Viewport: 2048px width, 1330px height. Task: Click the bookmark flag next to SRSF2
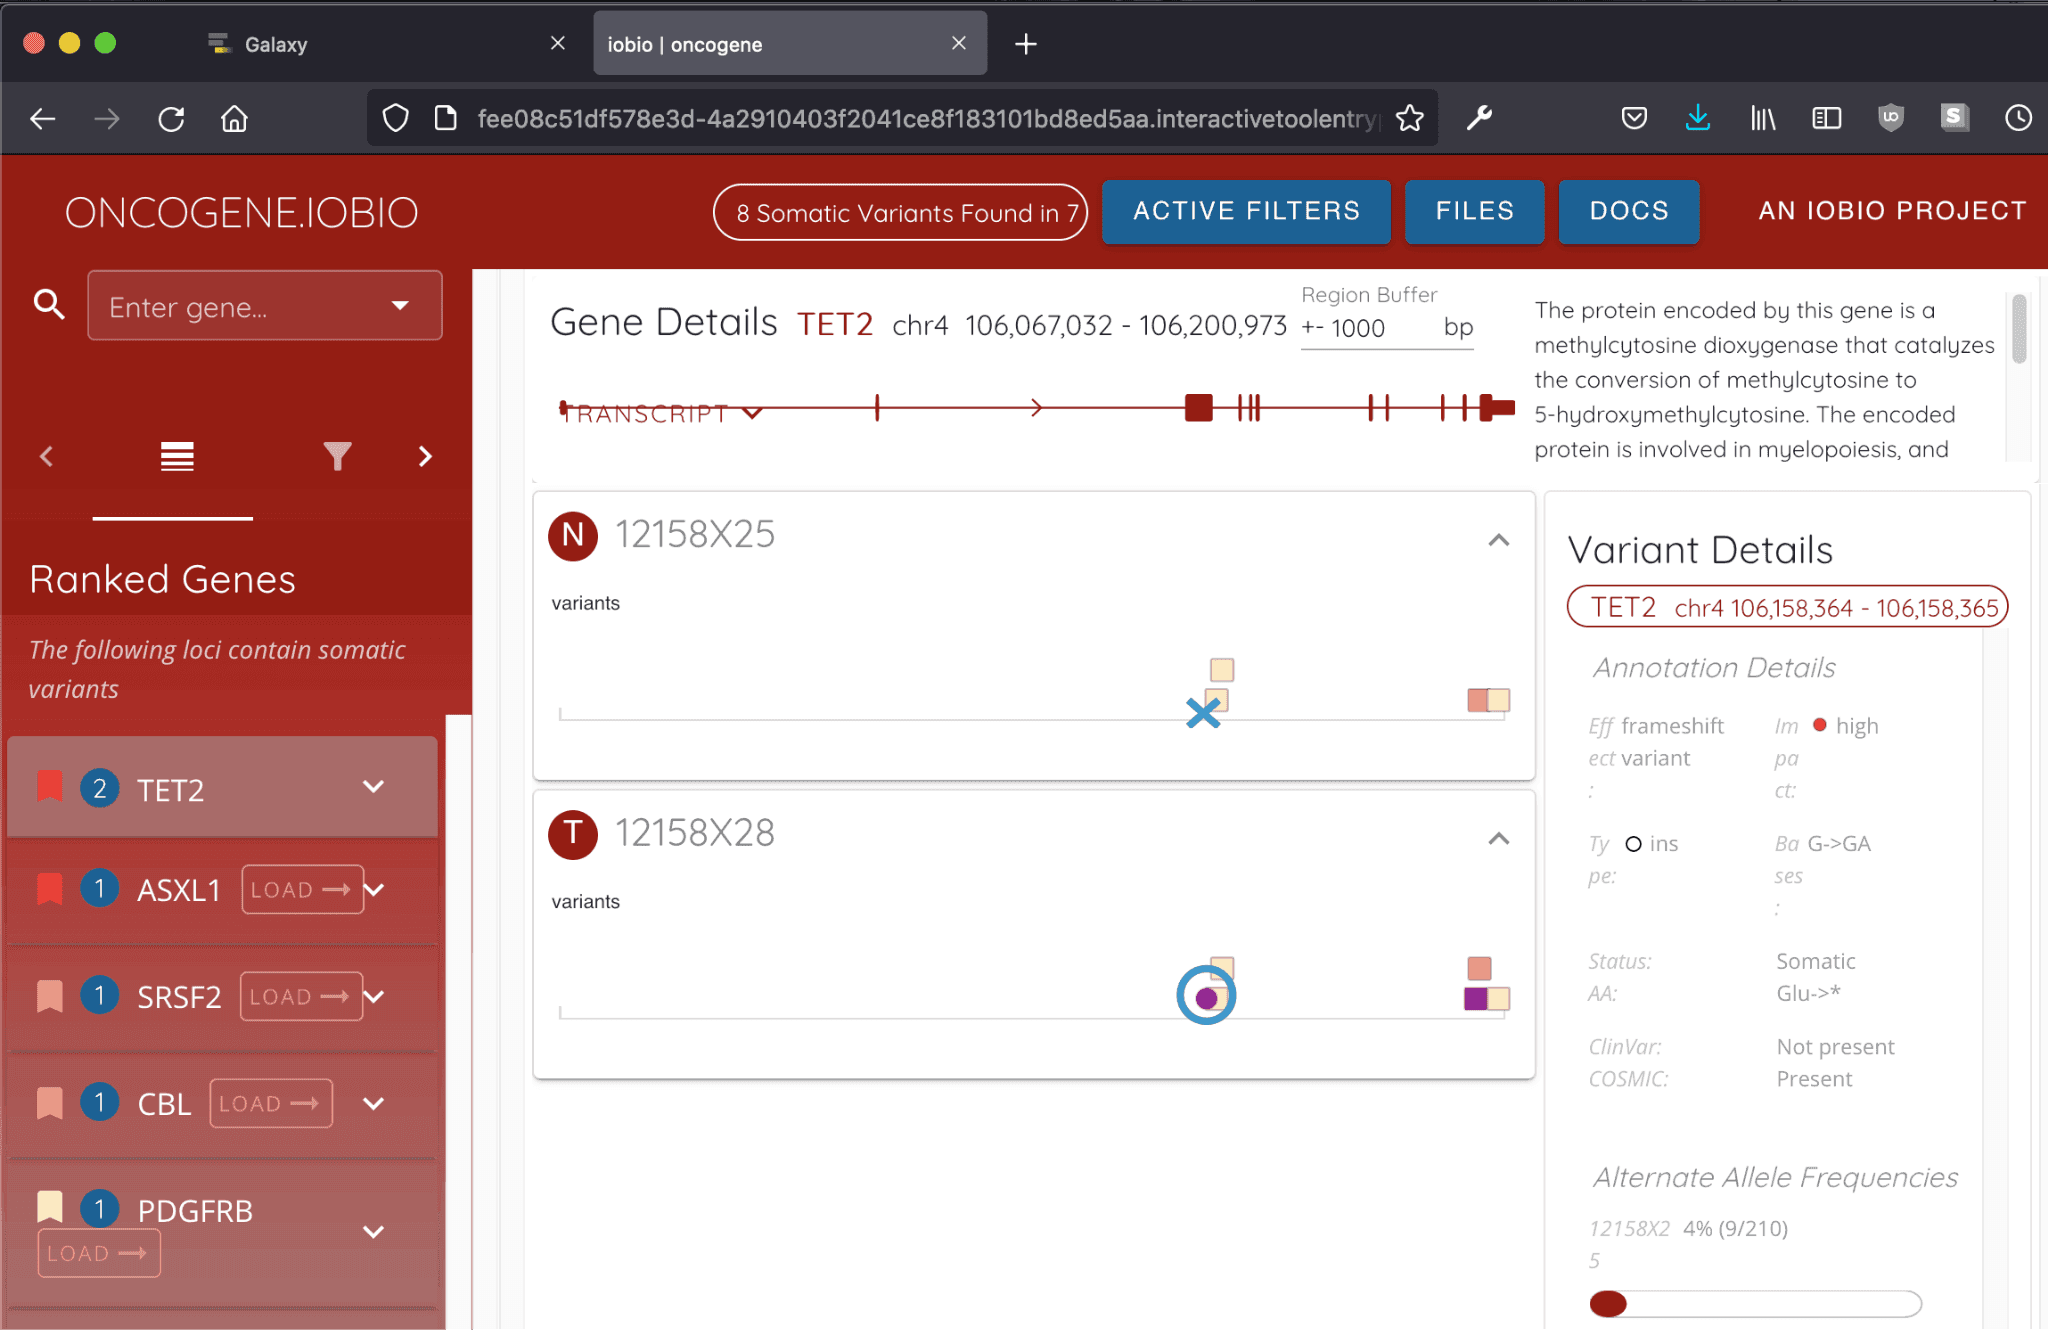tap(50, 995)
